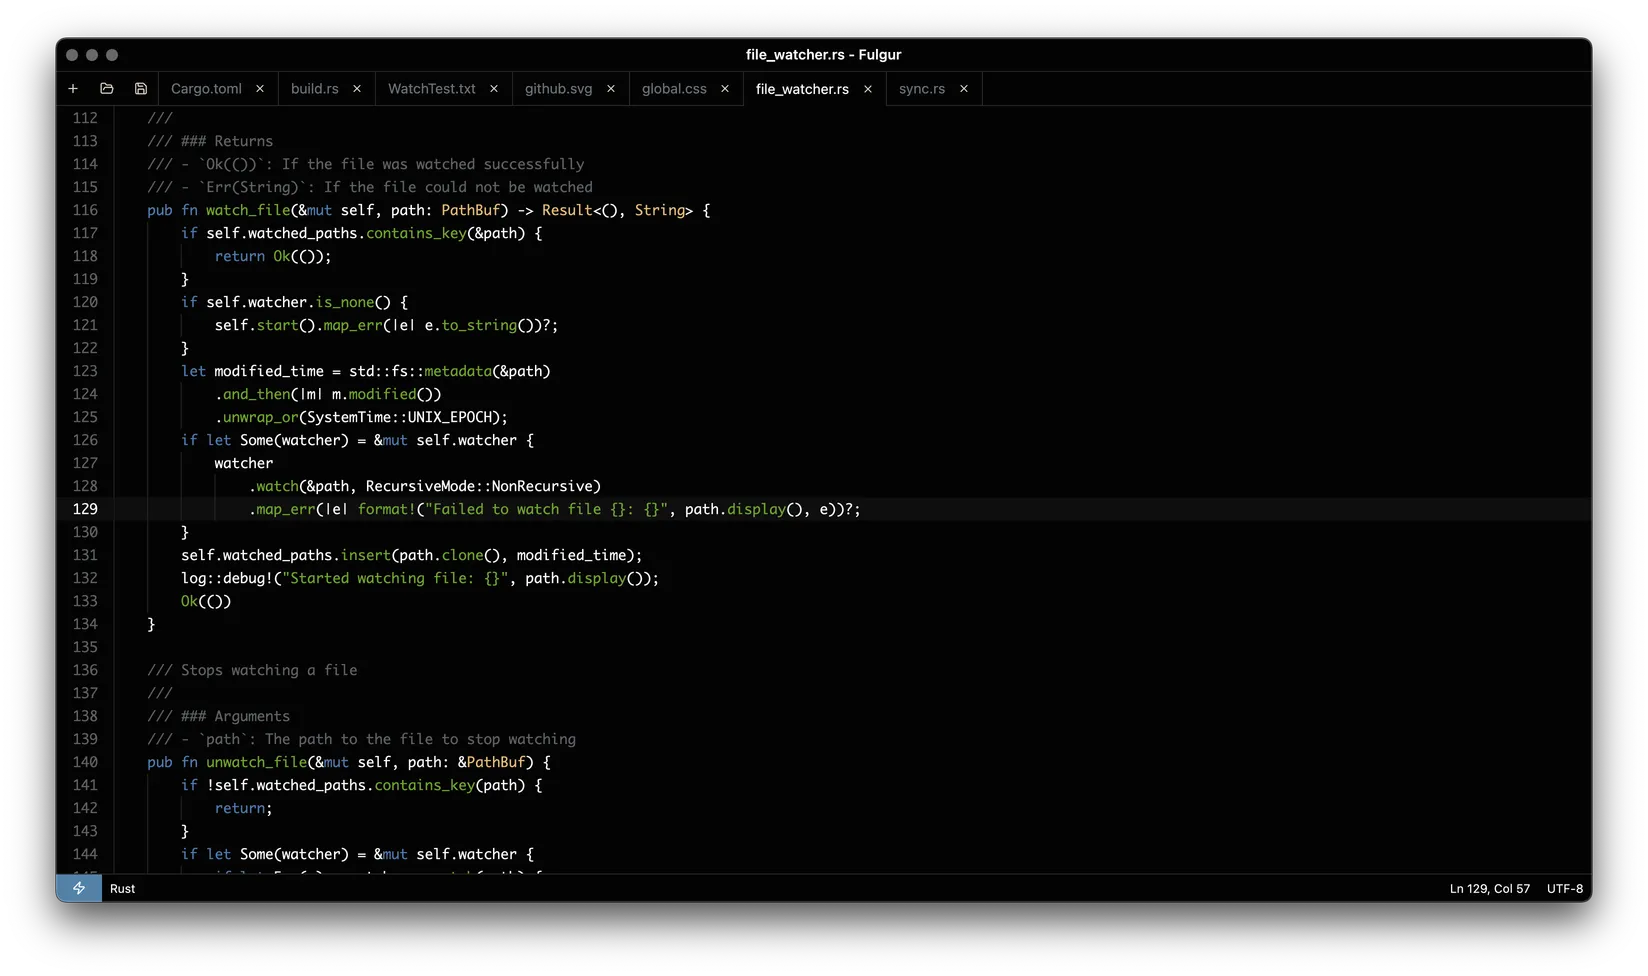Close the Cargo.toml tab
1648x976 pixels.
260,89
